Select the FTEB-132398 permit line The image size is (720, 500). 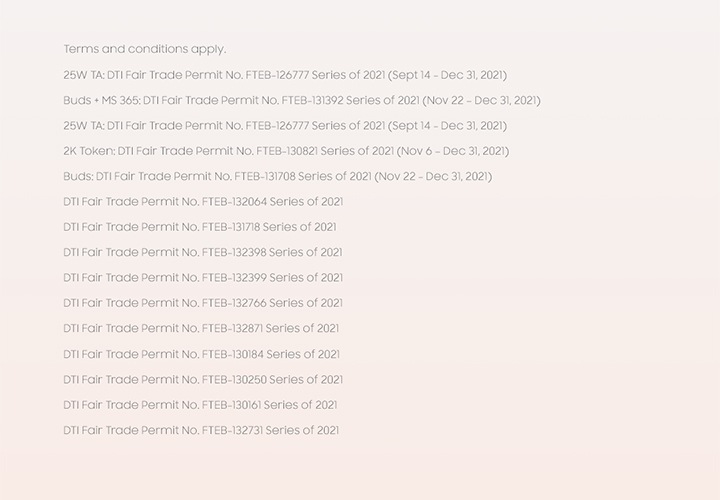[203, 252]
